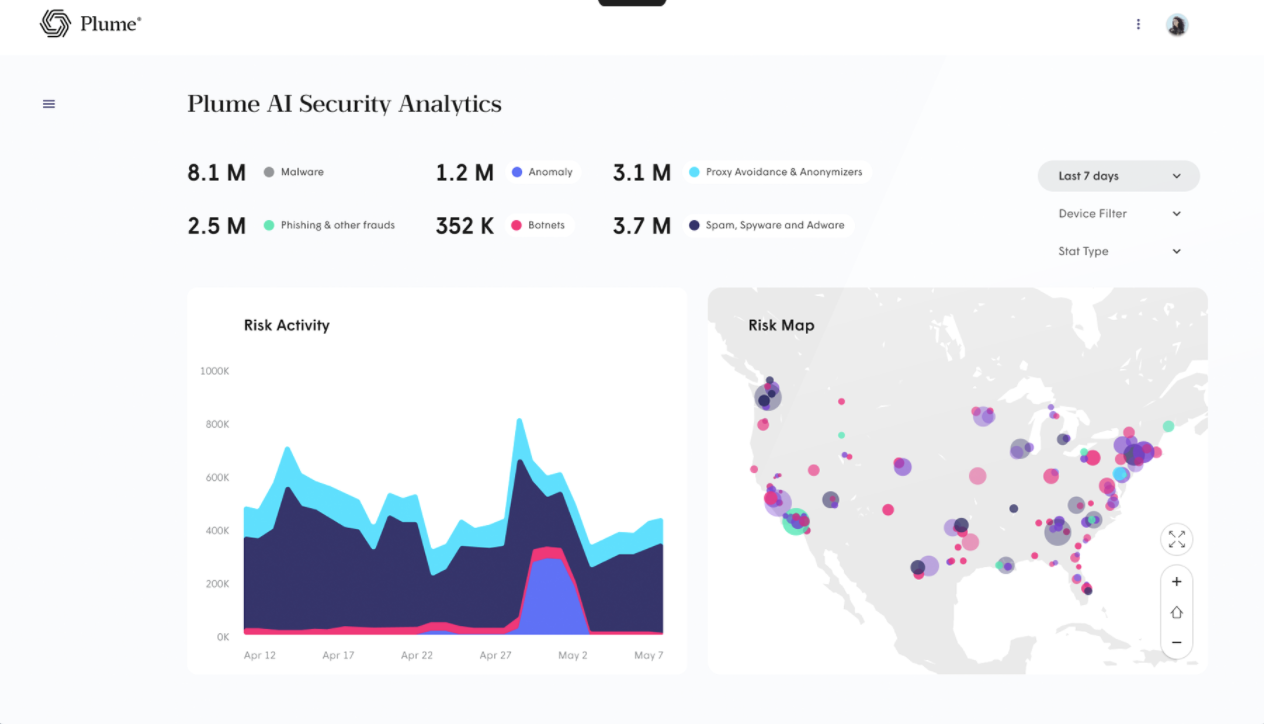Click the 3.7 M spam count

[642, 226]
